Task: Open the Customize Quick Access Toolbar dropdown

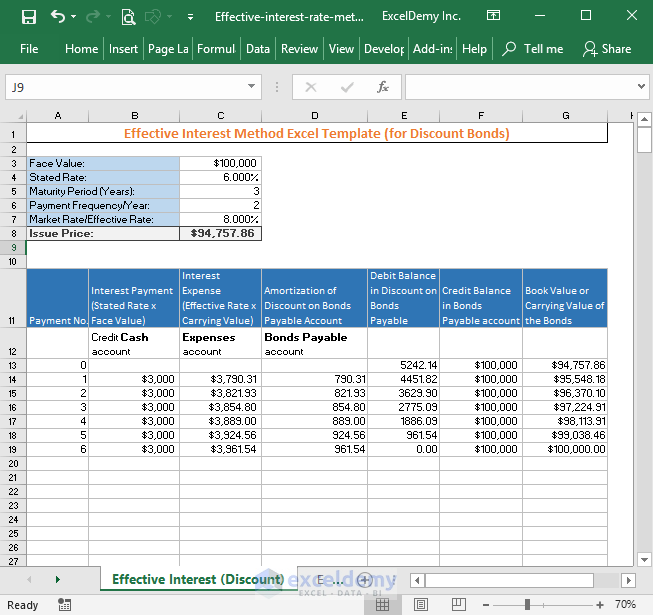Action: (191, 17)
